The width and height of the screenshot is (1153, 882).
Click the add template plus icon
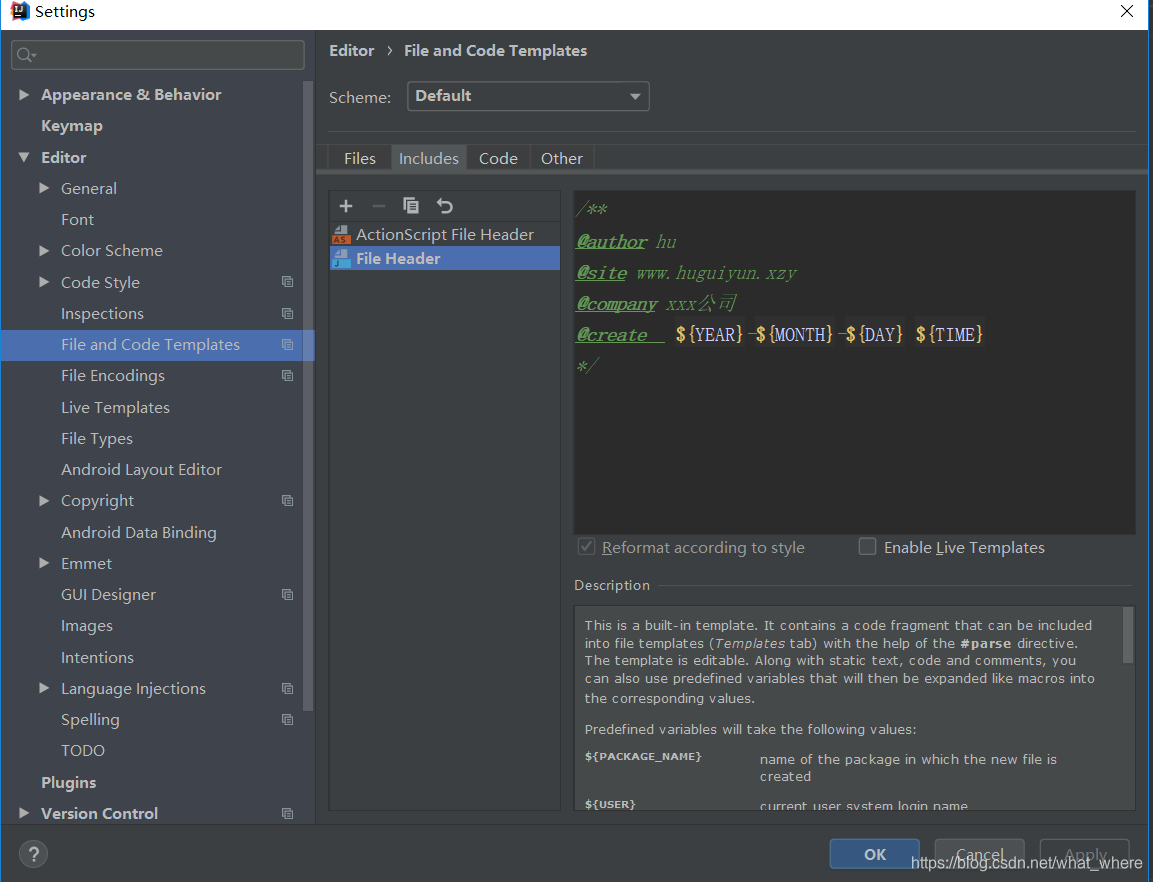point(346,206)
